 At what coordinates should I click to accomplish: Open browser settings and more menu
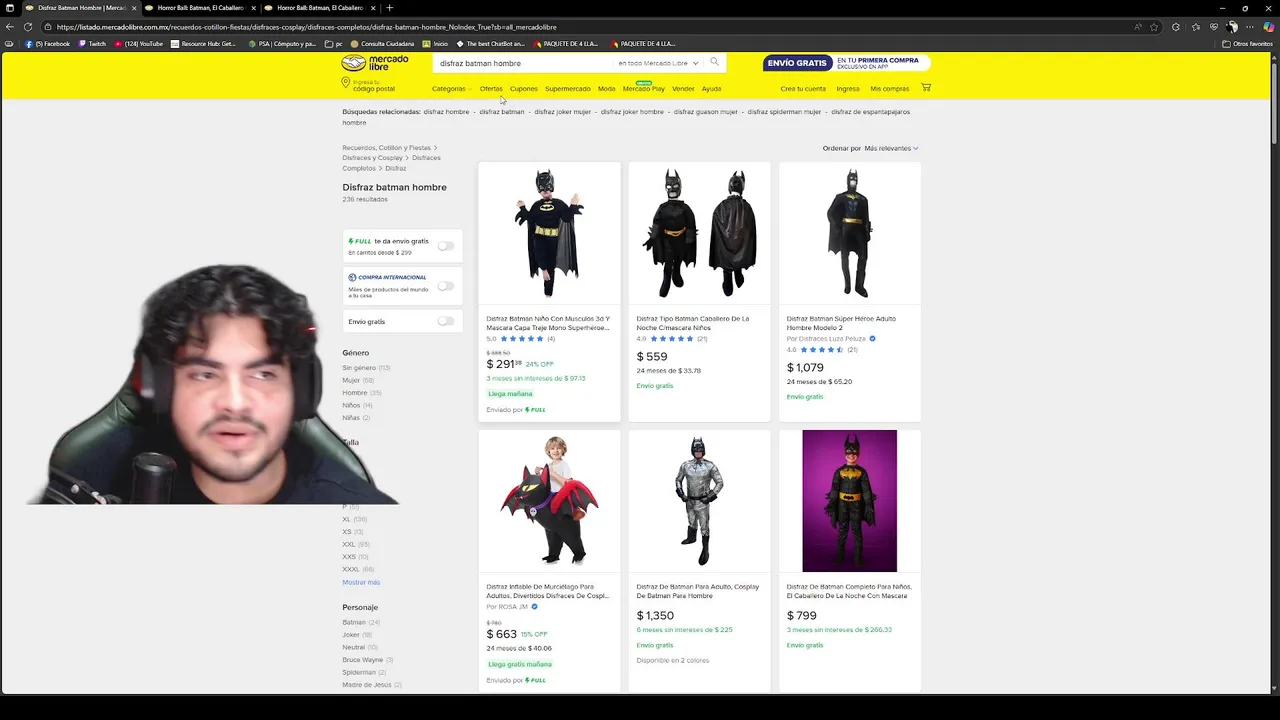1251,27
